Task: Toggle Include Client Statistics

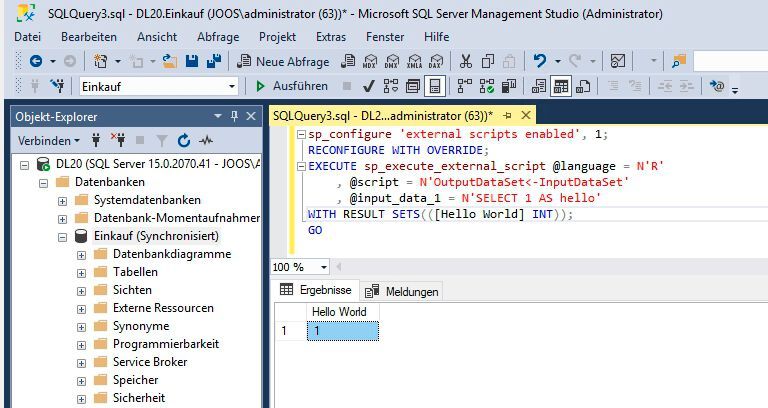Action: pos(509,86)
